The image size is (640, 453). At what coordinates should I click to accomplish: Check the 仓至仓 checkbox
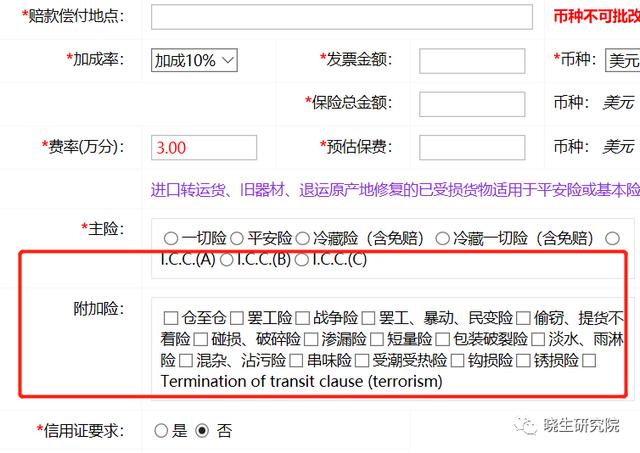(171, 318)
